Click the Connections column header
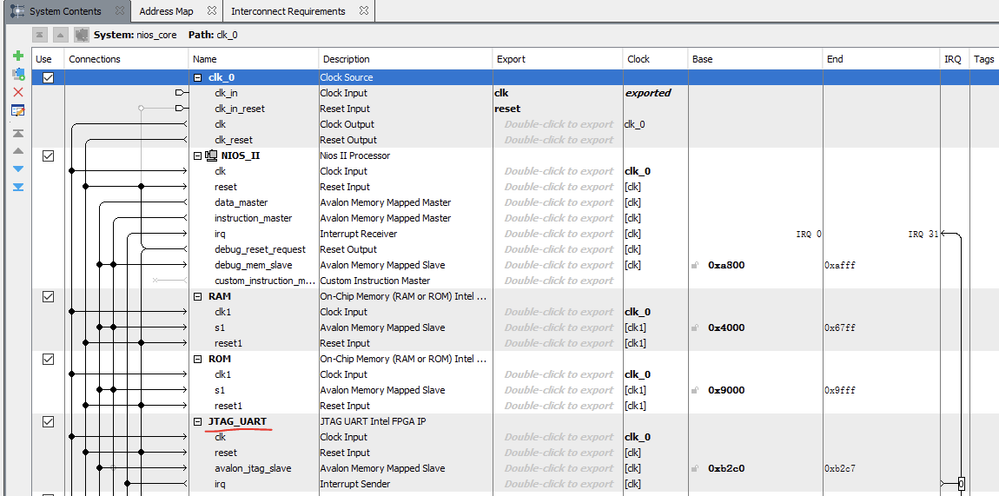Viewport: 999px width, 496px height. coord(126,59)
